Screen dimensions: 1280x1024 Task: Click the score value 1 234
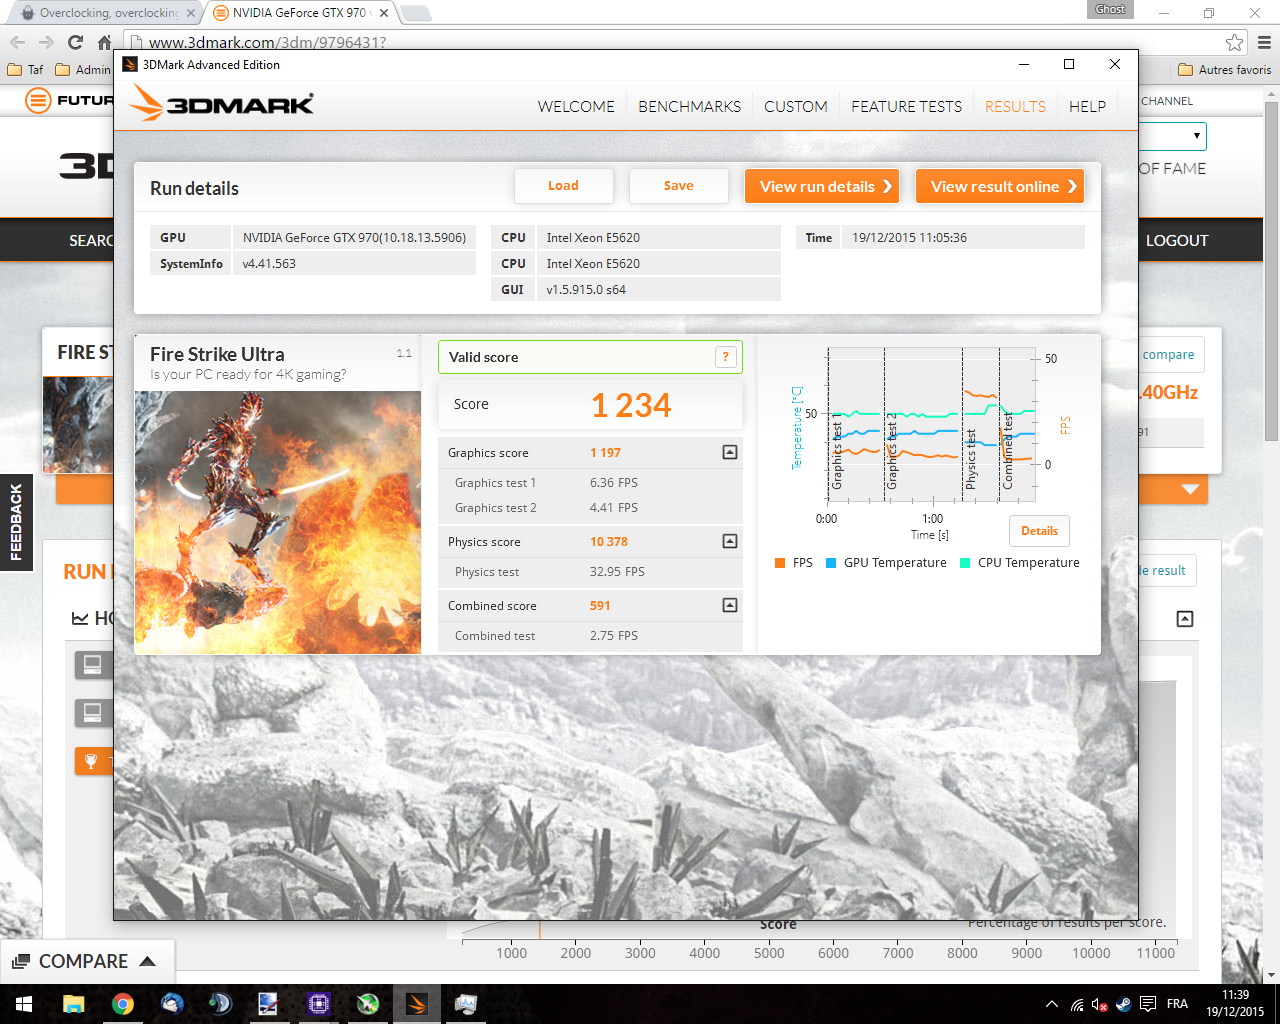click(x=631, y=405)
